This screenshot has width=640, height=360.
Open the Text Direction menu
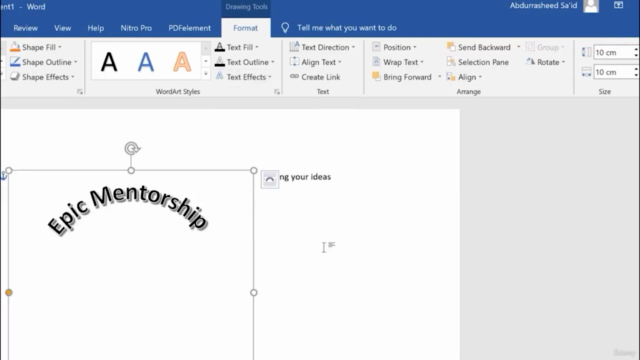coord(322,47)
